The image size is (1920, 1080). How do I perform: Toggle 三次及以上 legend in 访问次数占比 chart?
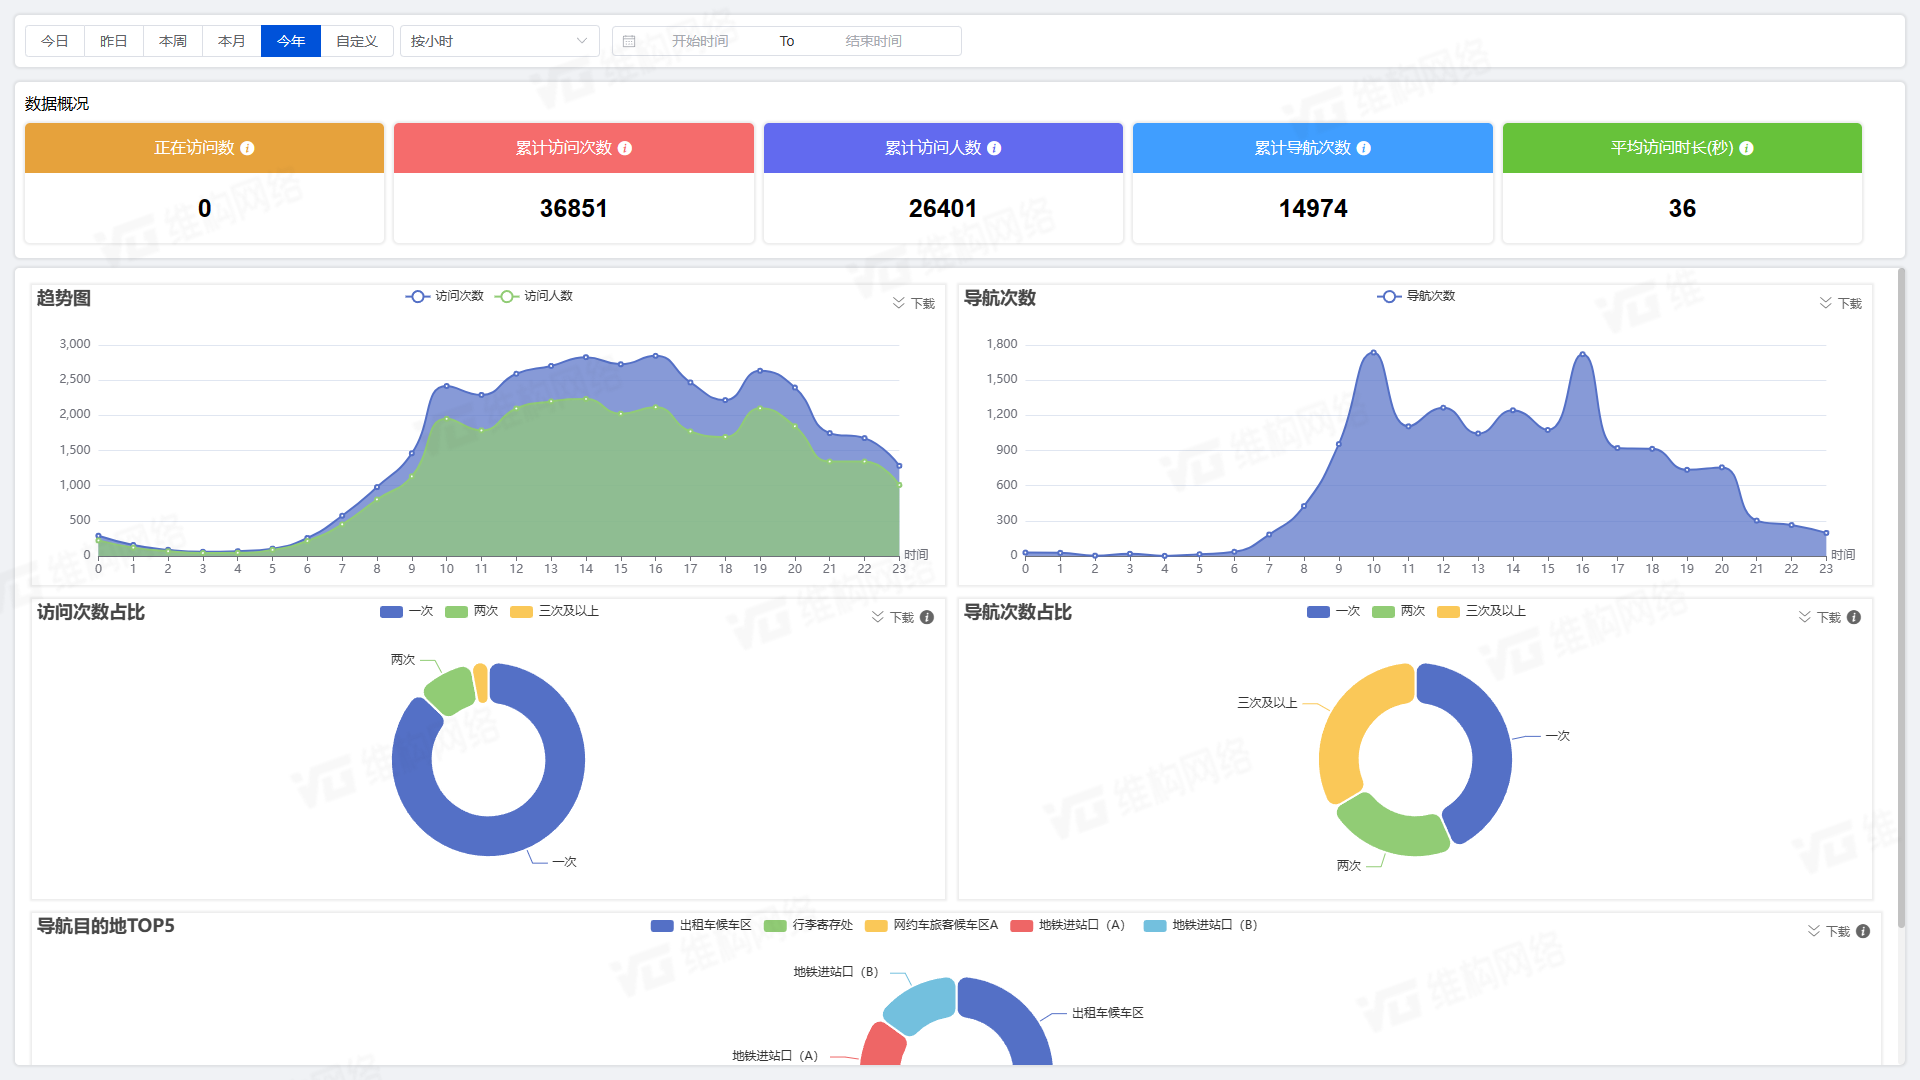(554, 611)
